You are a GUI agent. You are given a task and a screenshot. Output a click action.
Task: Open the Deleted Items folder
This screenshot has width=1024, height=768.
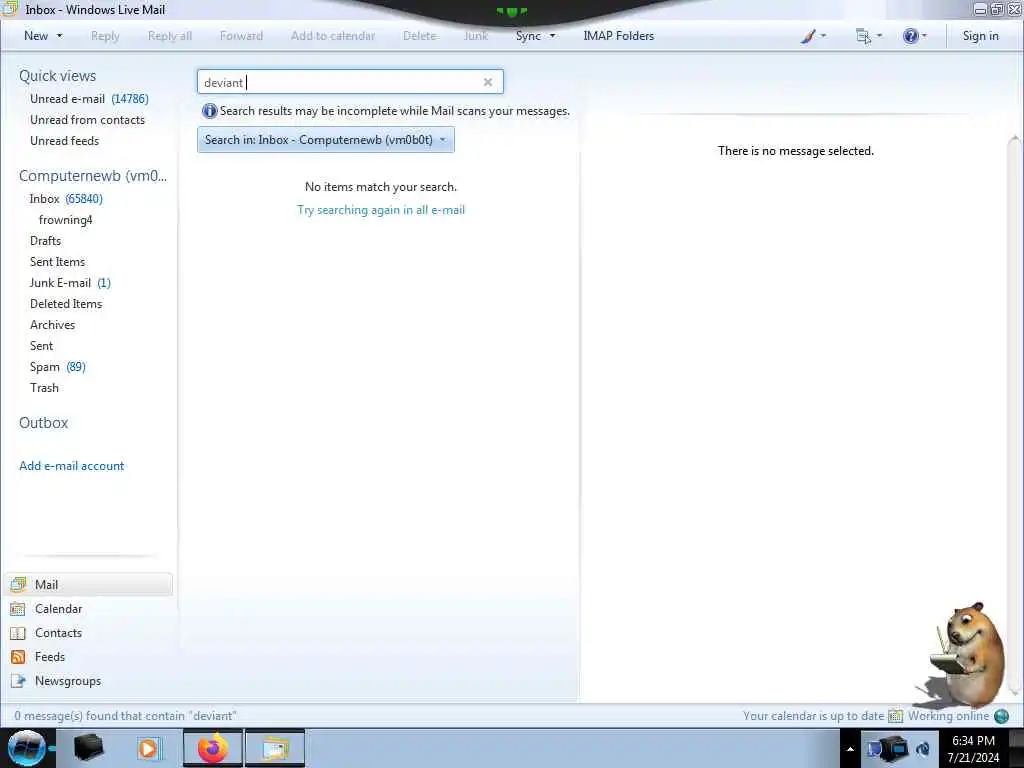coord(66,304)
